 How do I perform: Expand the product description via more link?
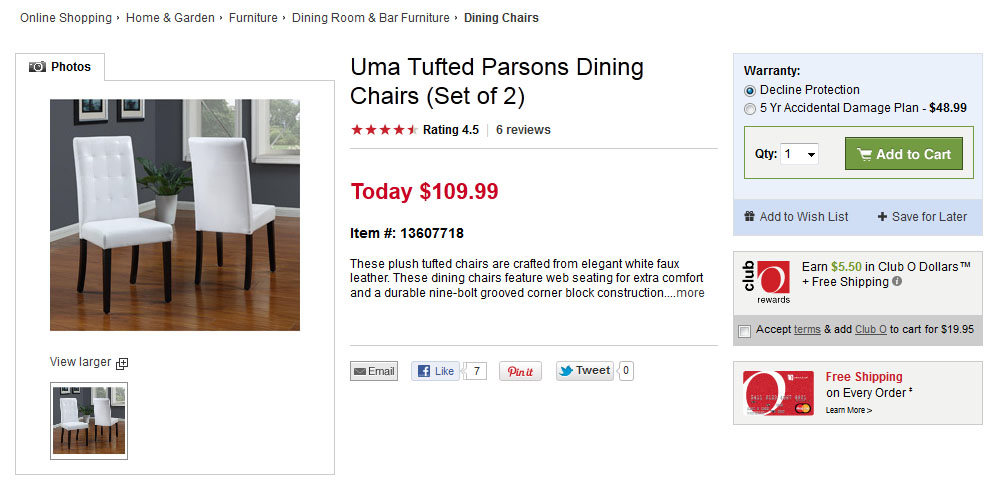tap(690, 293)
